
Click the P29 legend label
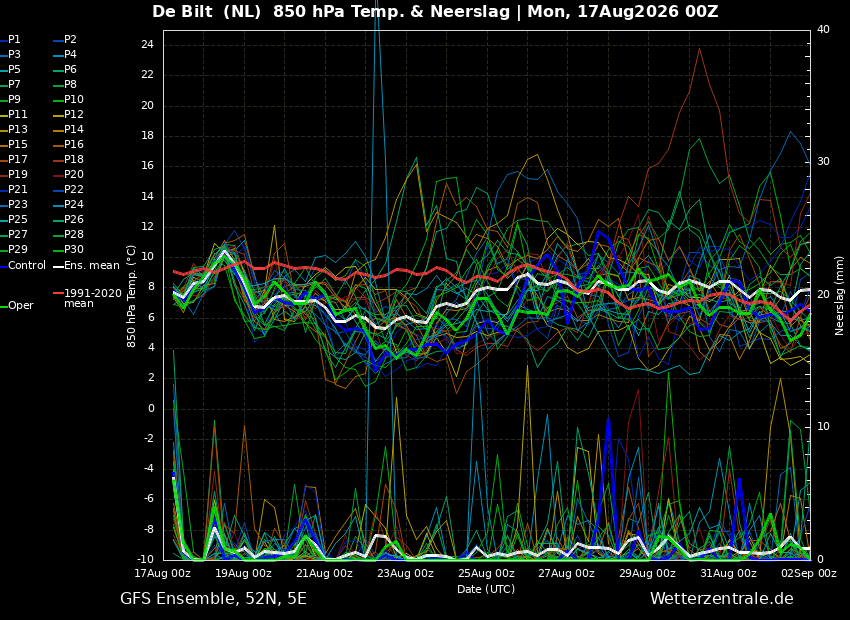[x=17, y=249]
